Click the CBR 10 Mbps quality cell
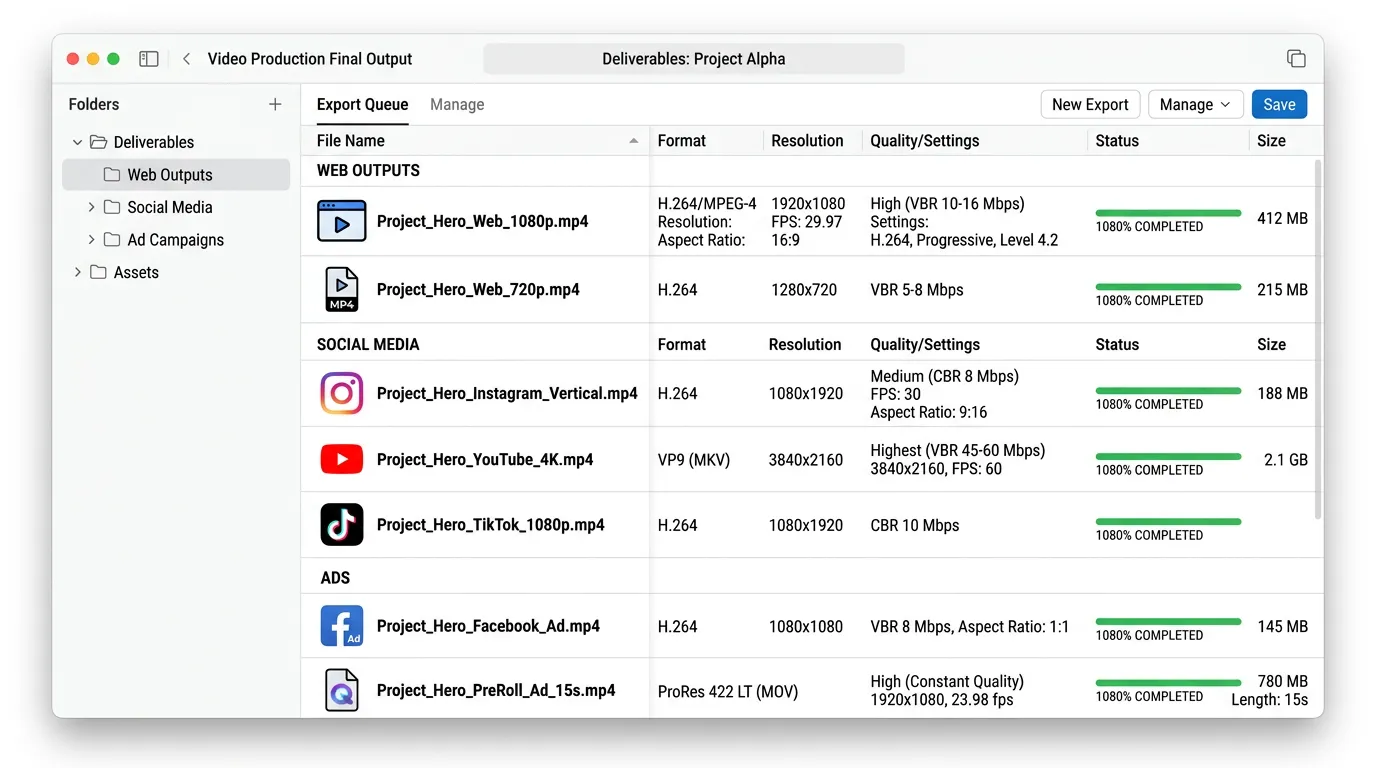 coord(915,525)
